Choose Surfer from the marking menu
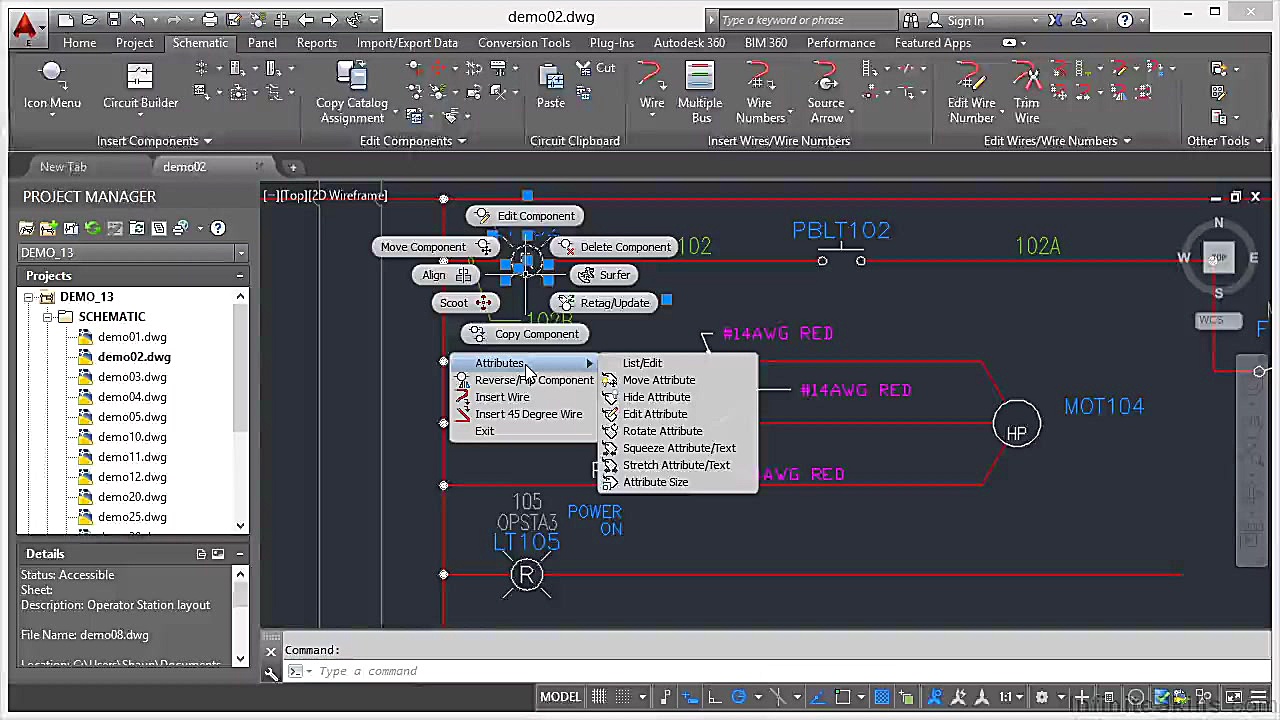The image size is (1280, 720). tap(603, 275)
